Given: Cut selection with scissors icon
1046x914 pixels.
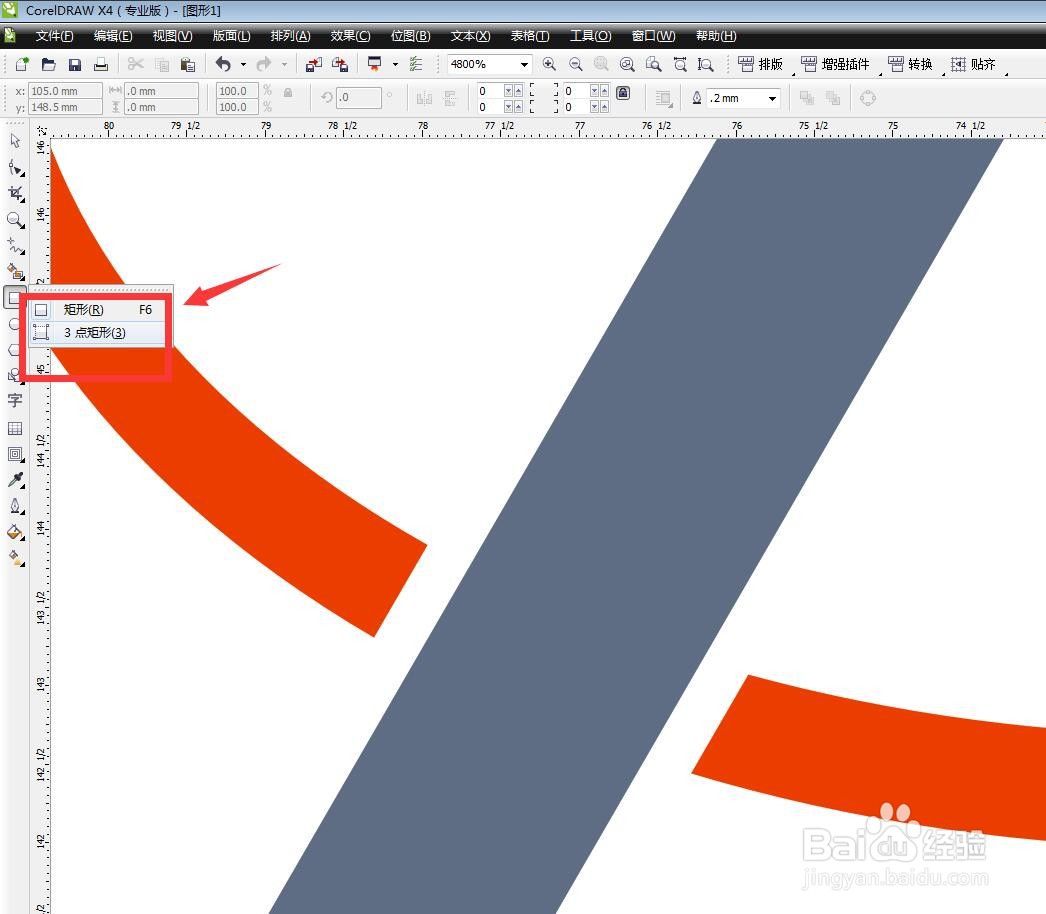Looking at the screenshot, I should pos(135,64).
